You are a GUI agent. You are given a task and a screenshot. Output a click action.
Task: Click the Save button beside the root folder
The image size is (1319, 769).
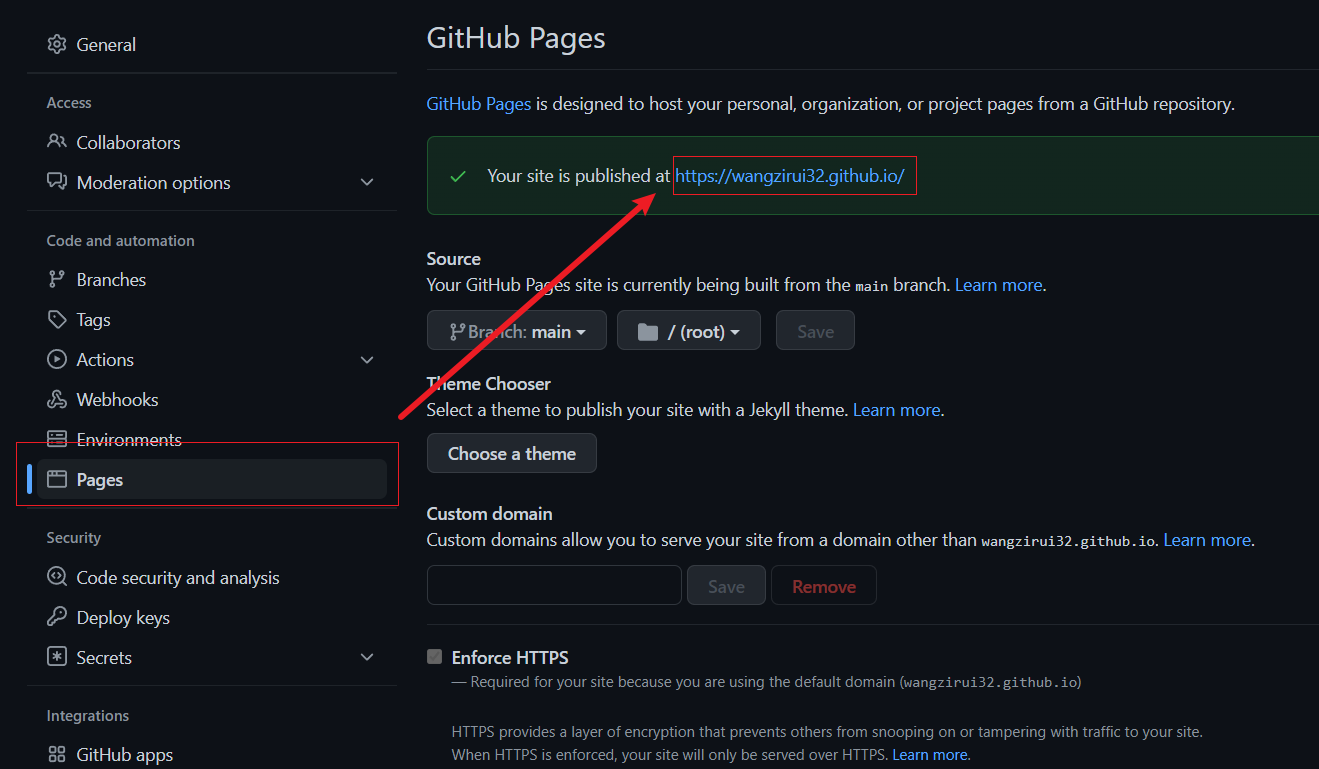point(815,330)
